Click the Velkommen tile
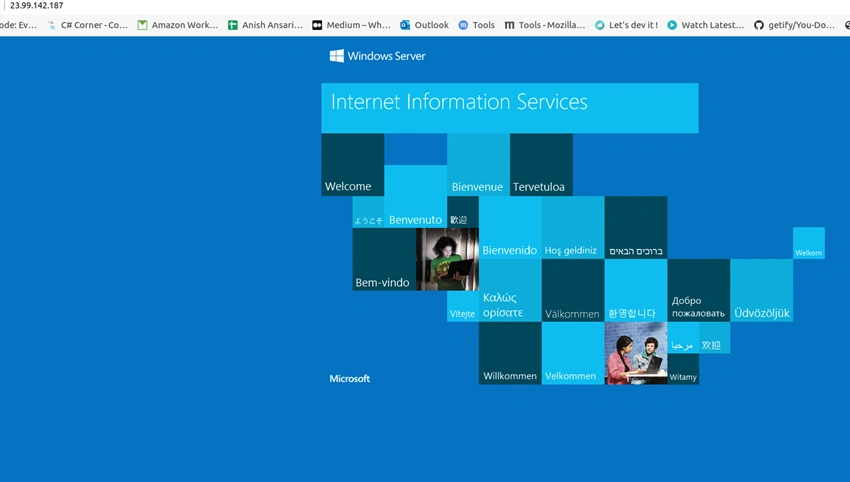 (x=572, y=354)
